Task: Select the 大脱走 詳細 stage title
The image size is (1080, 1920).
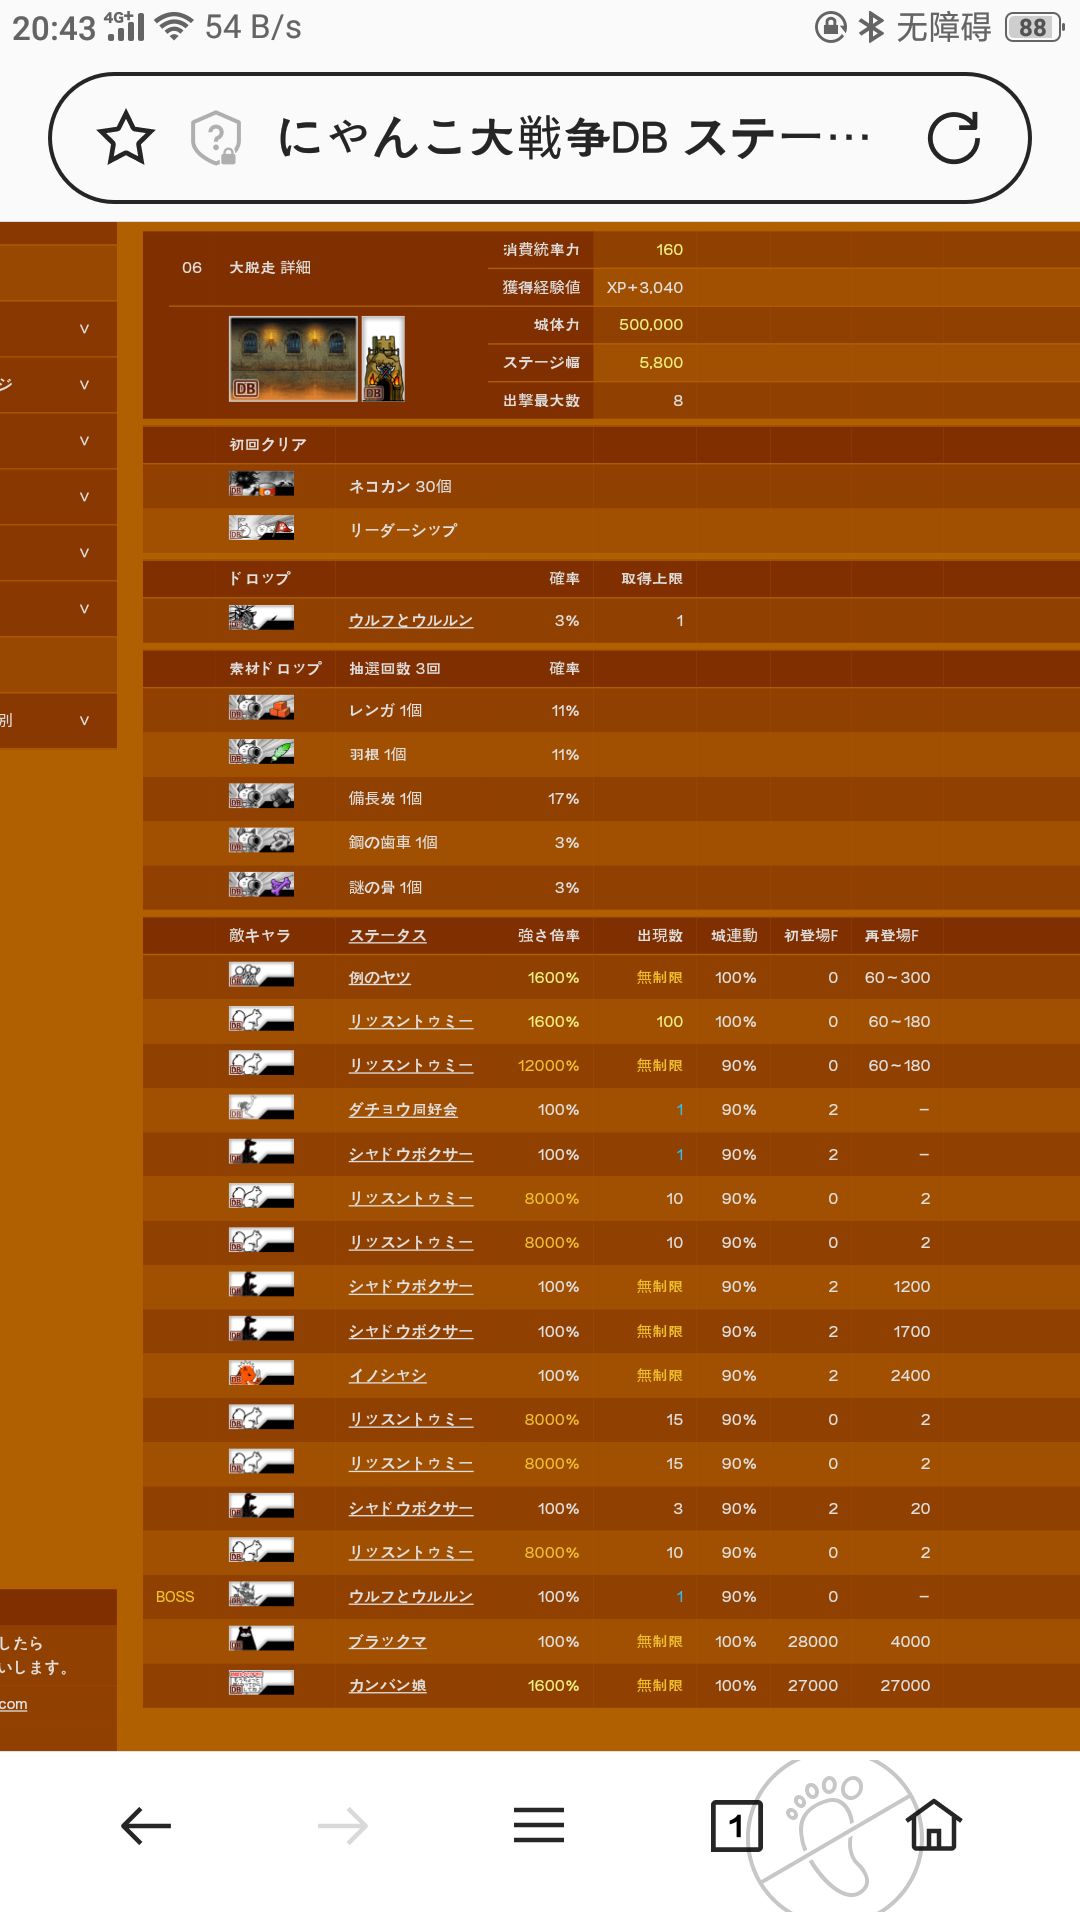Action: pos(270,268)
